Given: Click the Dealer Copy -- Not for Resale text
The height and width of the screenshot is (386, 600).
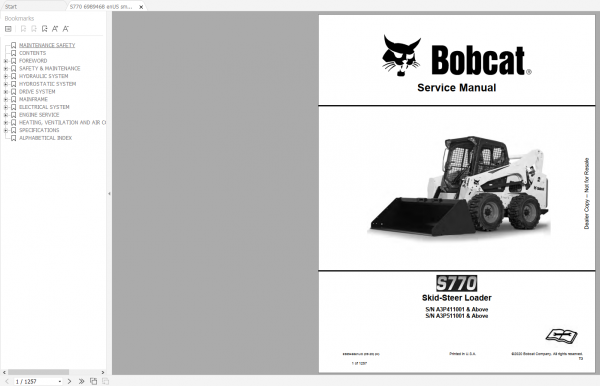Looking at the screenshot, I should [x=587, y=194].
